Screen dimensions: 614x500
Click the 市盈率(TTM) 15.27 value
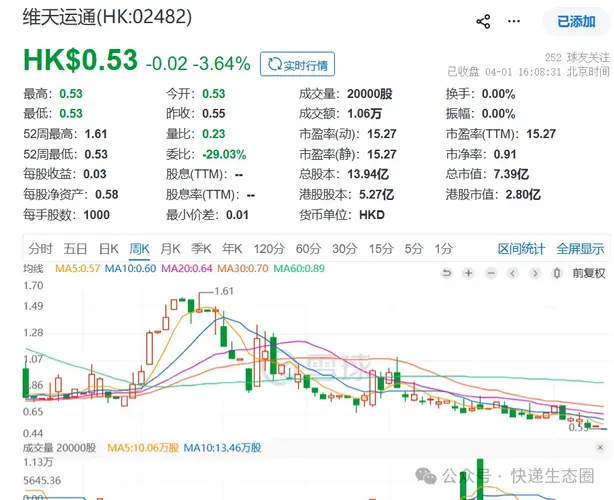pos(541,134)
